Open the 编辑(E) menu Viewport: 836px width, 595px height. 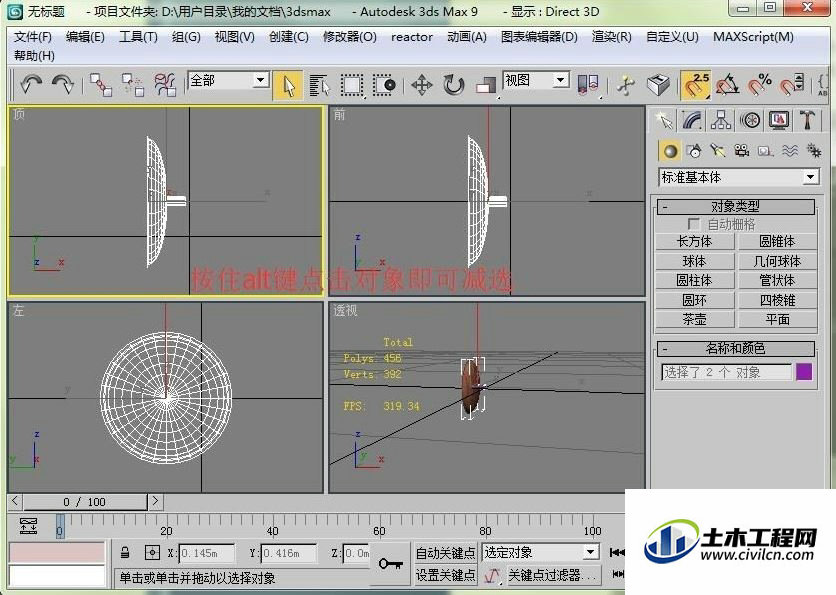point(85,37)
